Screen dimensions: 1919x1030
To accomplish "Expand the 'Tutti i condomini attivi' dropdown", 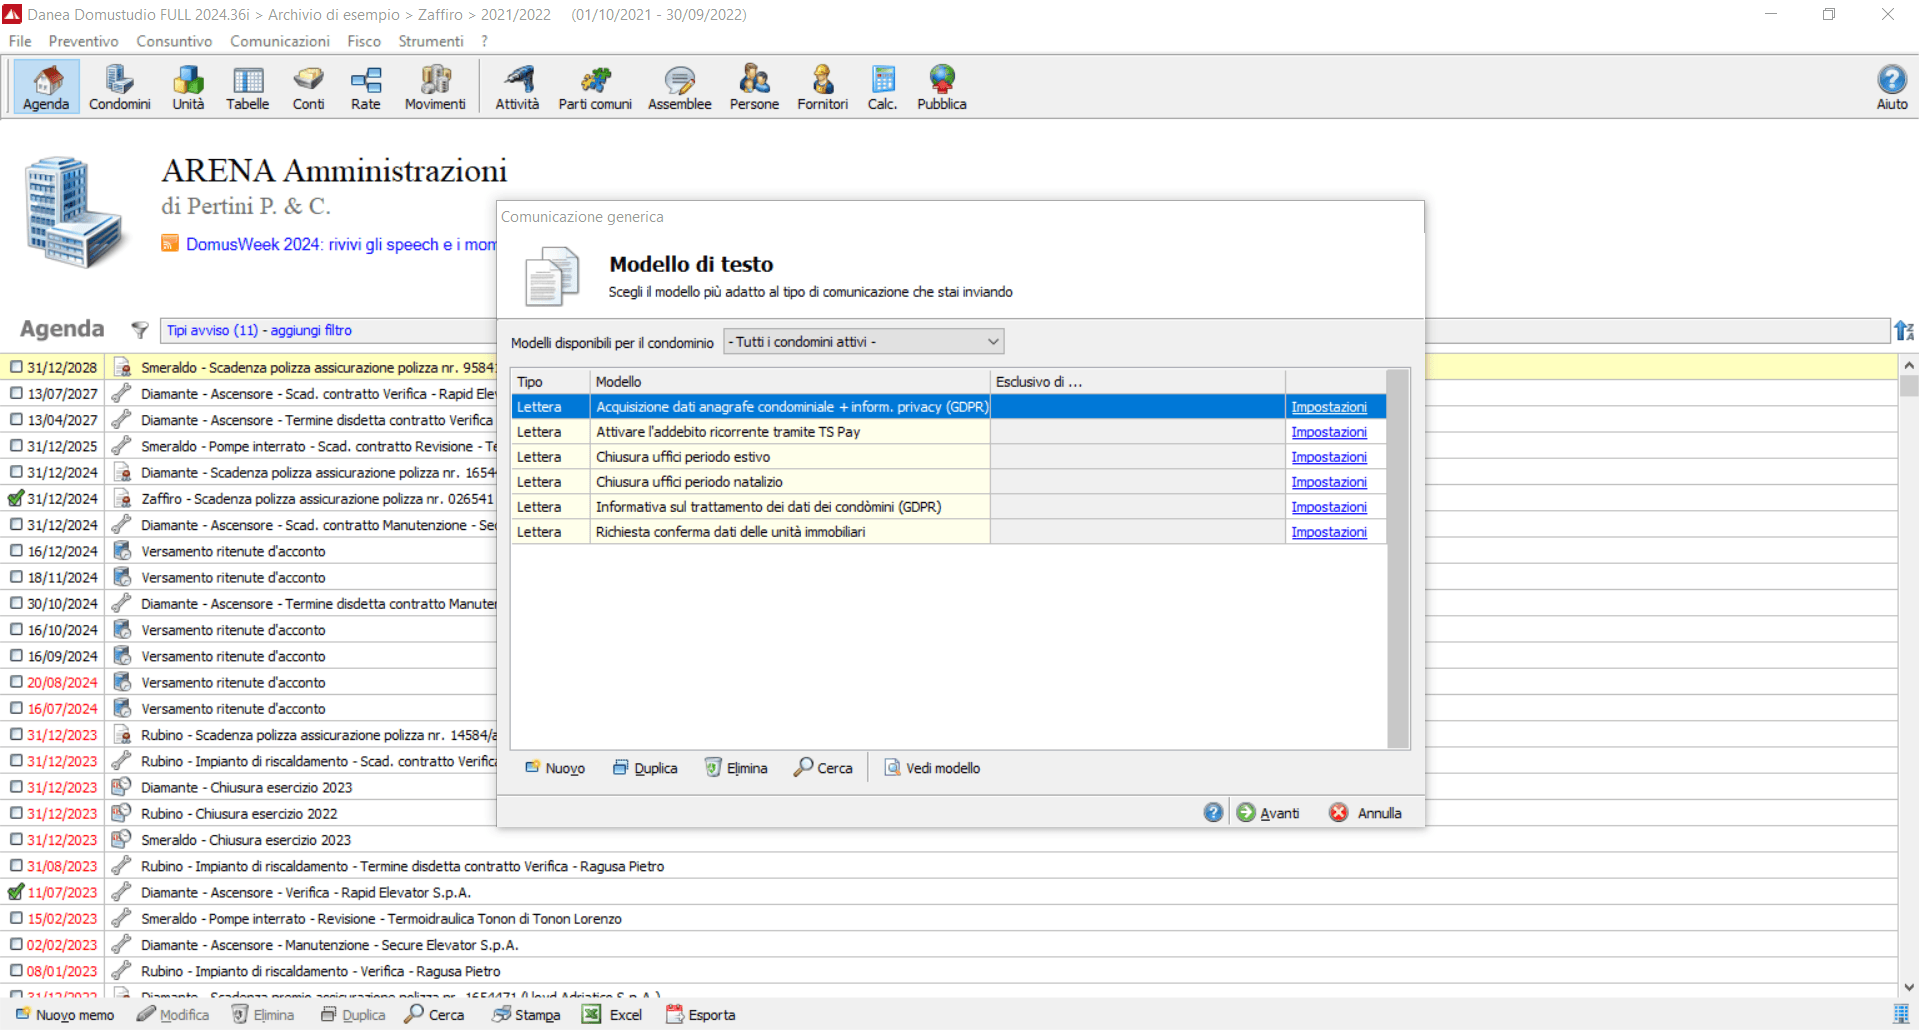I will click(x=992, y=342).
